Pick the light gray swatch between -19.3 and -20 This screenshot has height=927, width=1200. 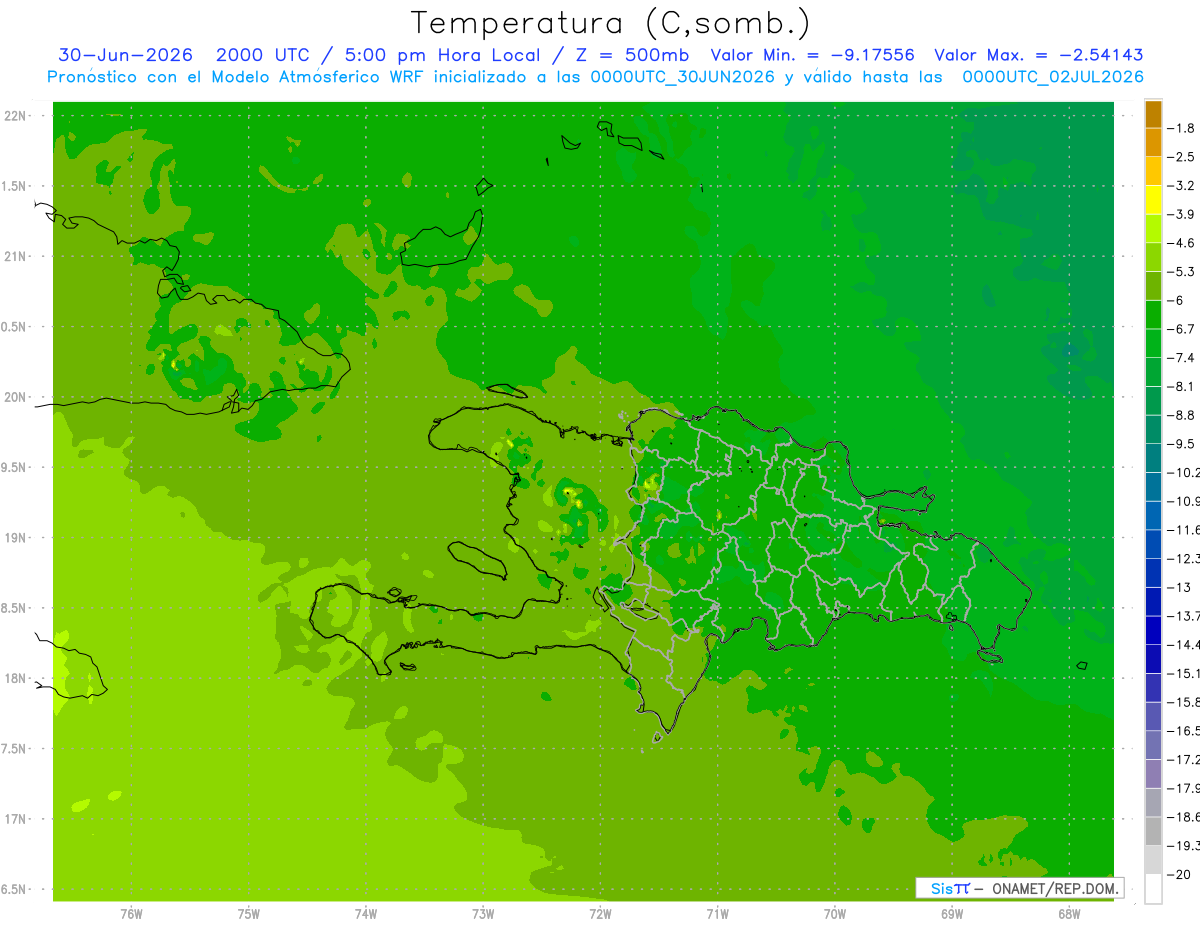(x=1153, y=860)
